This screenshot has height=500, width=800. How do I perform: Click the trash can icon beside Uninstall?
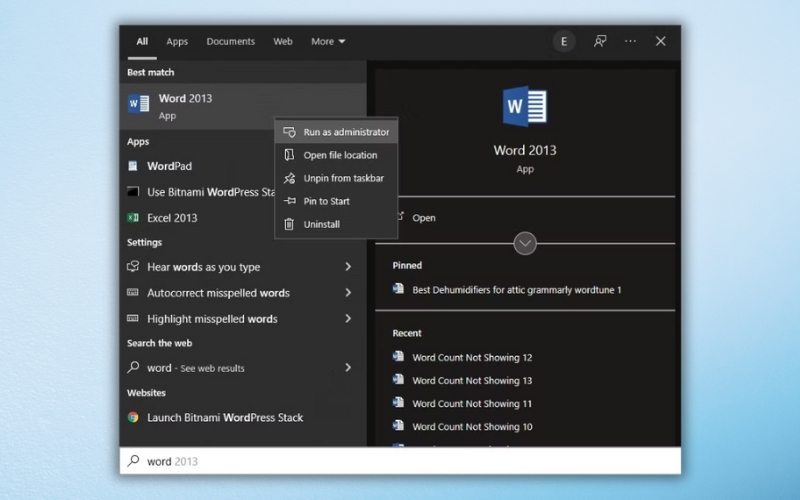[x=289, y=224]
